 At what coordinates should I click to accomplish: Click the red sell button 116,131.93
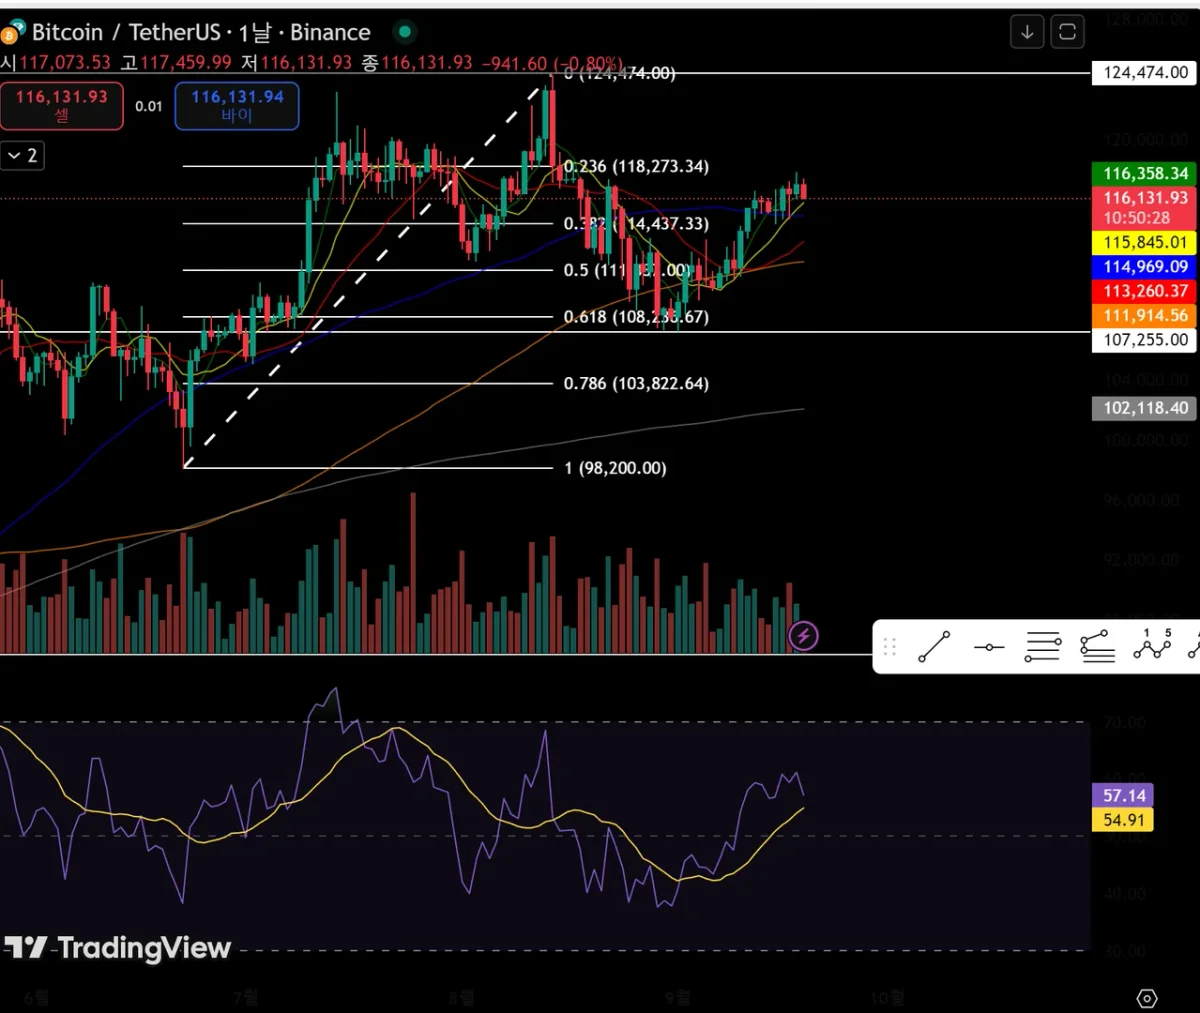click(x=62, y=106)
